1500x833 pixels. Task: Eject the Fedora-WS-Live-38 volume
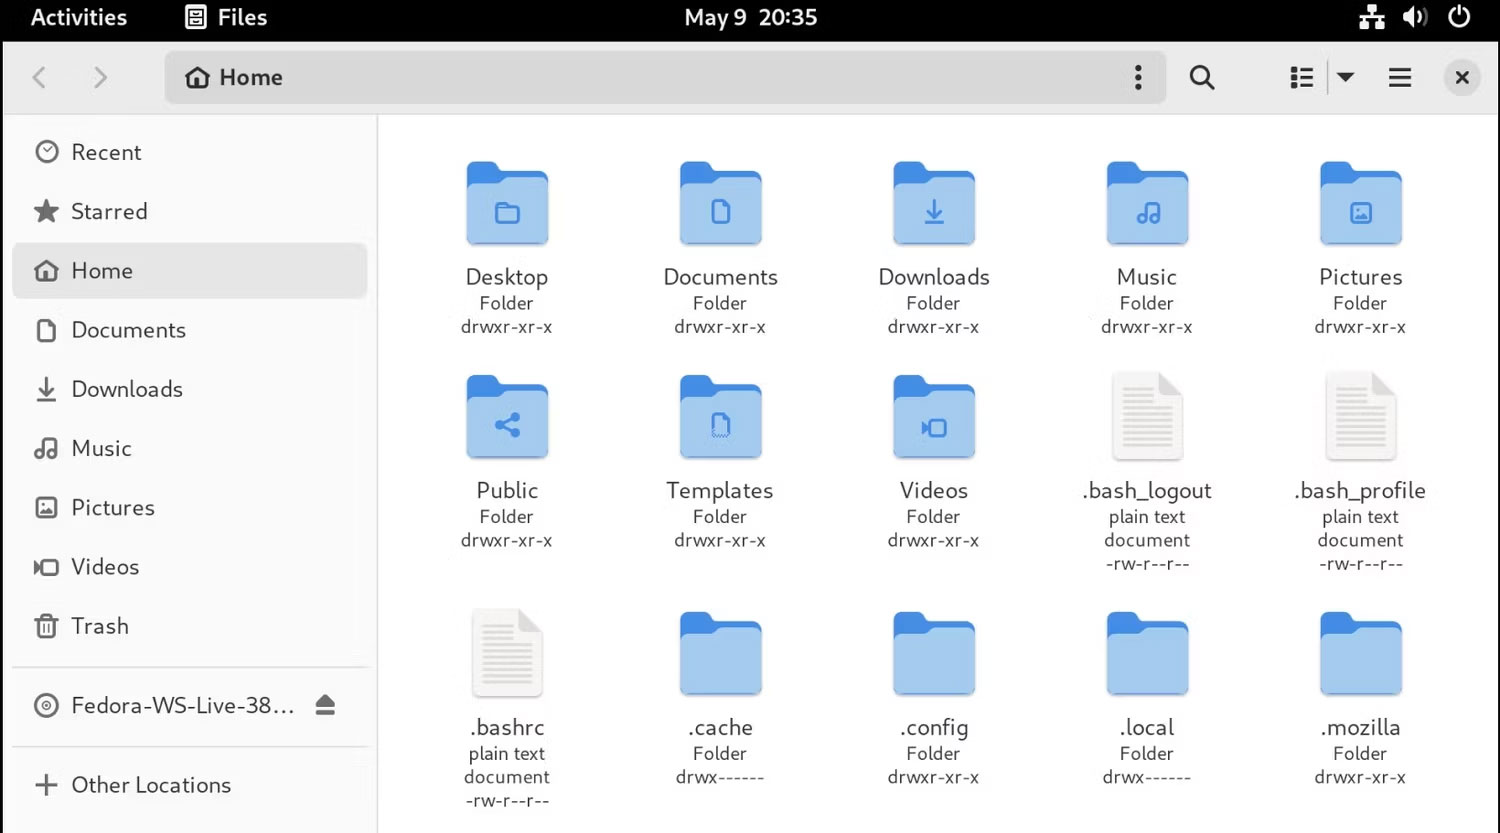tap(325, 705)
